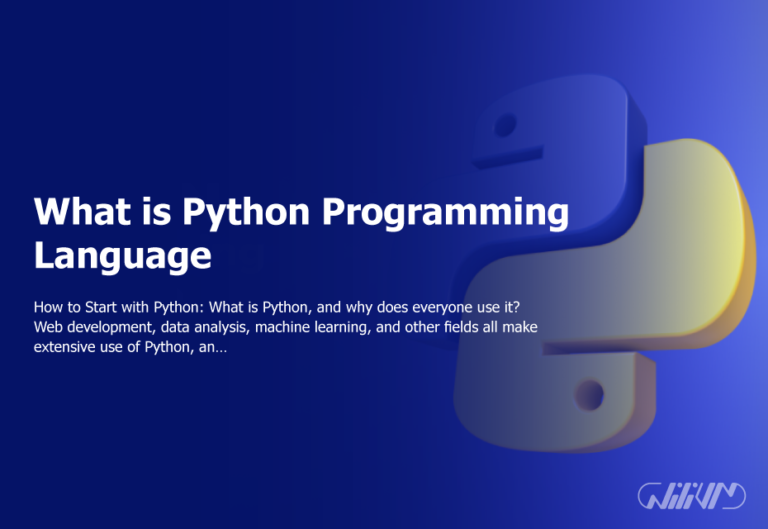Click "How to Start with Python:" text

coord(119,307)
